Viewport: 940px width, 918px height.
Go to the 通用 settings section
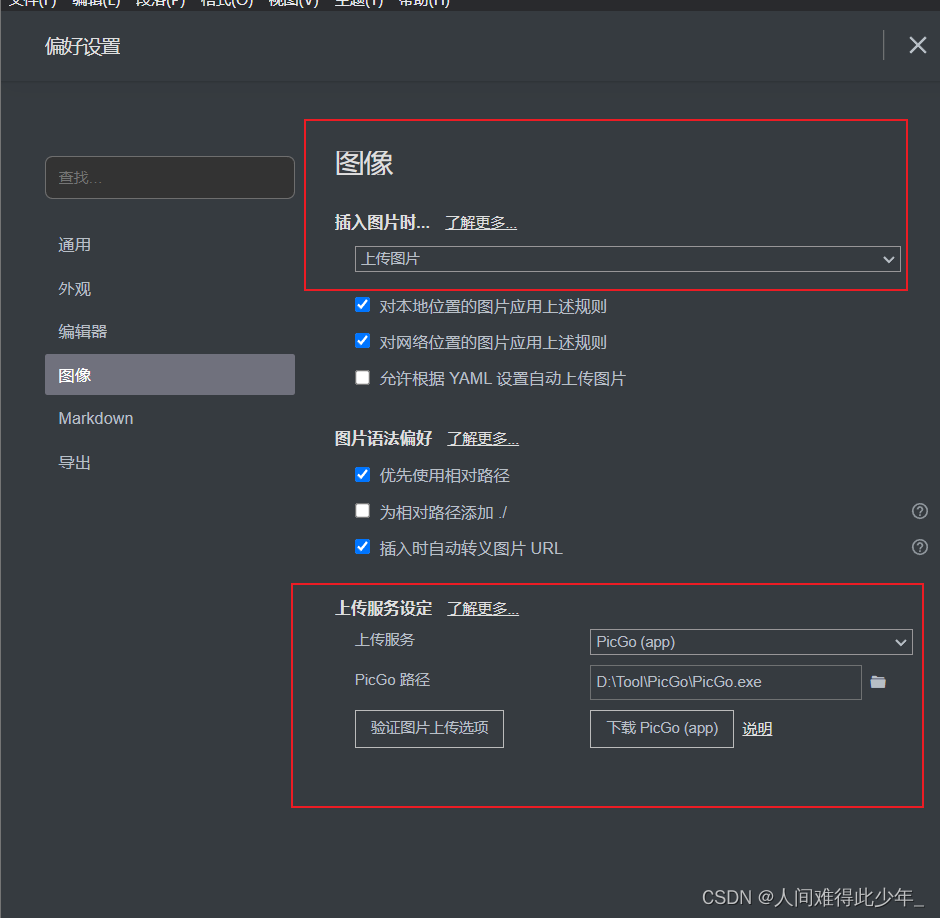tap(75, 245)
